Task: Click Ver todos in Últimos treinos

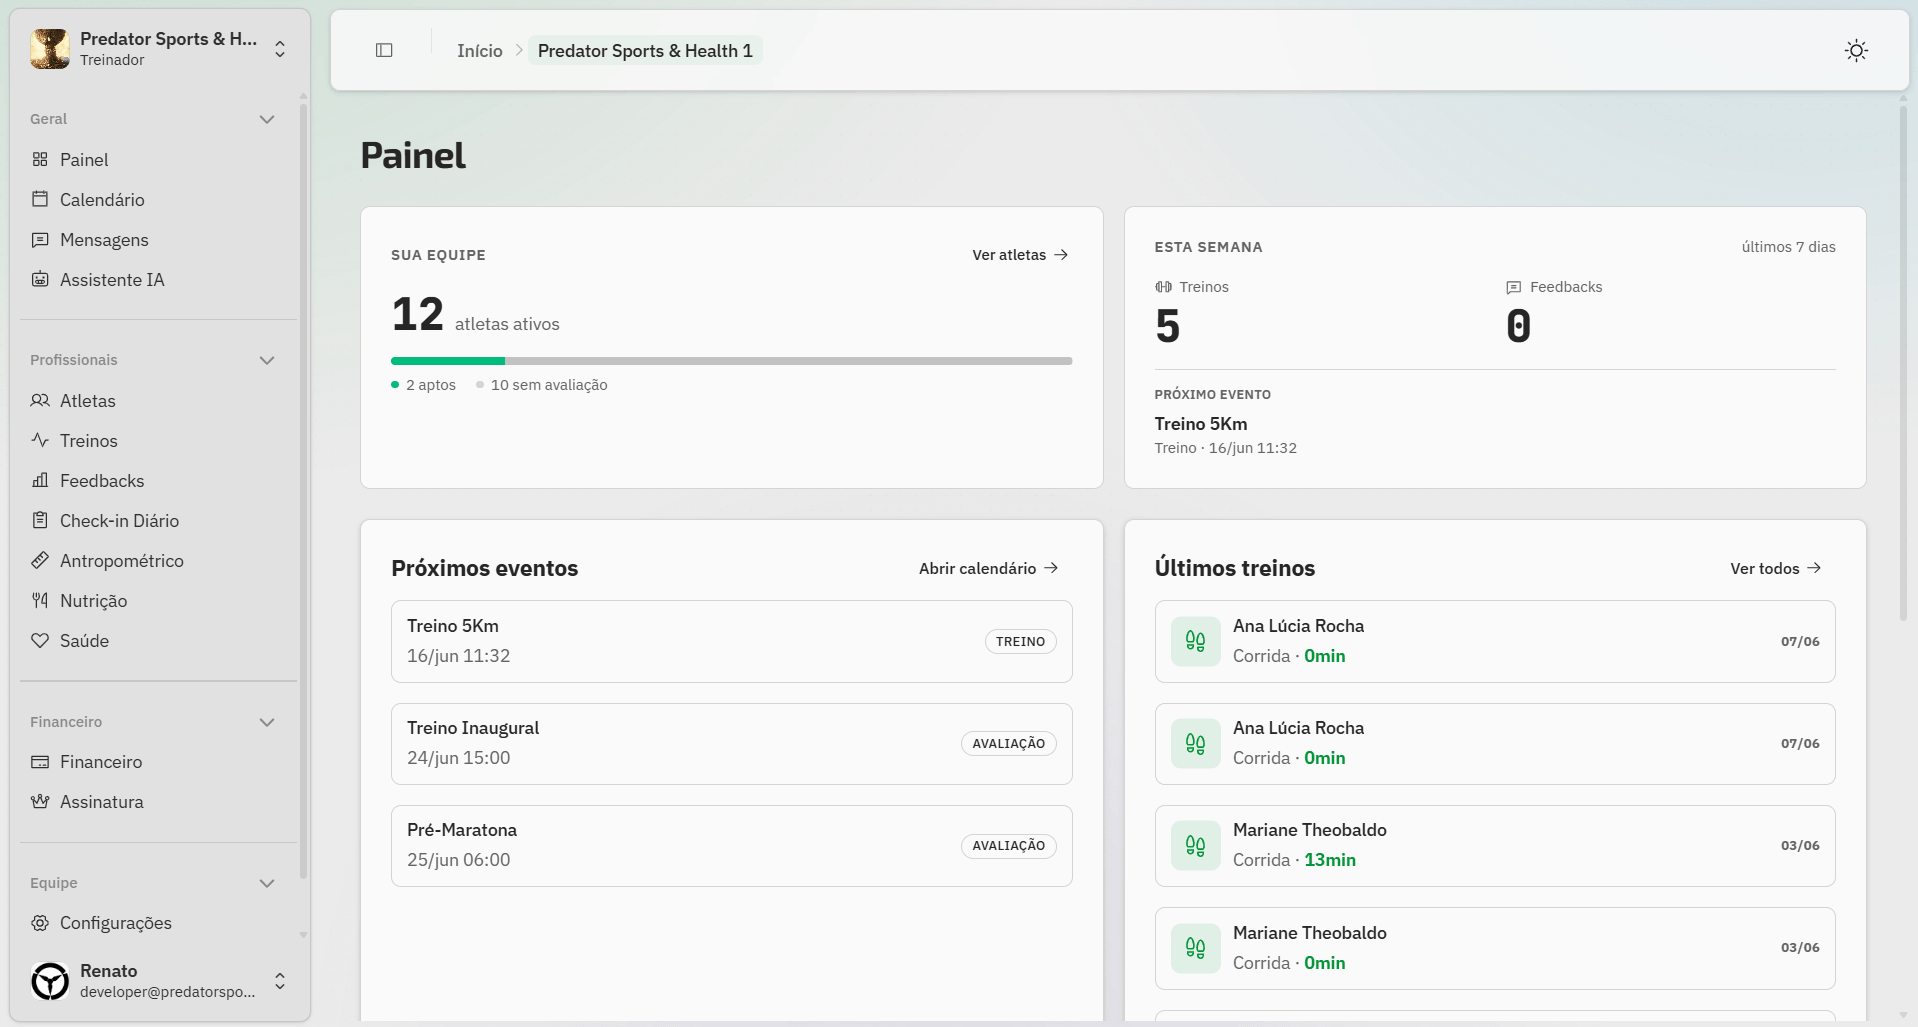Action: coord(1775,568)
